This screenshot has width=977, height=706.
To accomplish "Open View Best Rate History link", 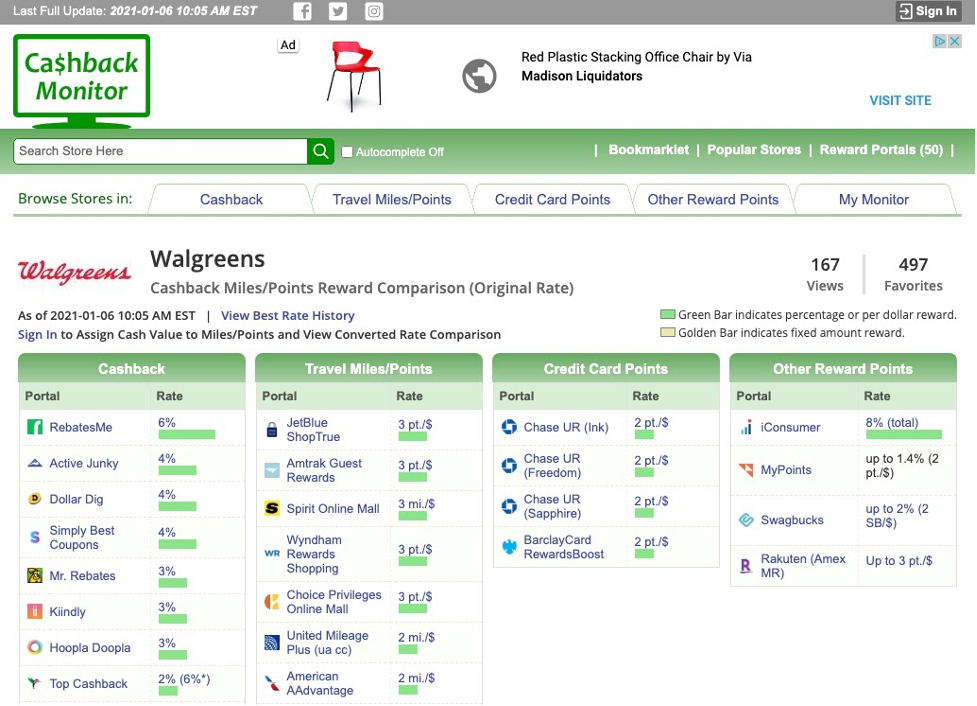I will point(288,315).
